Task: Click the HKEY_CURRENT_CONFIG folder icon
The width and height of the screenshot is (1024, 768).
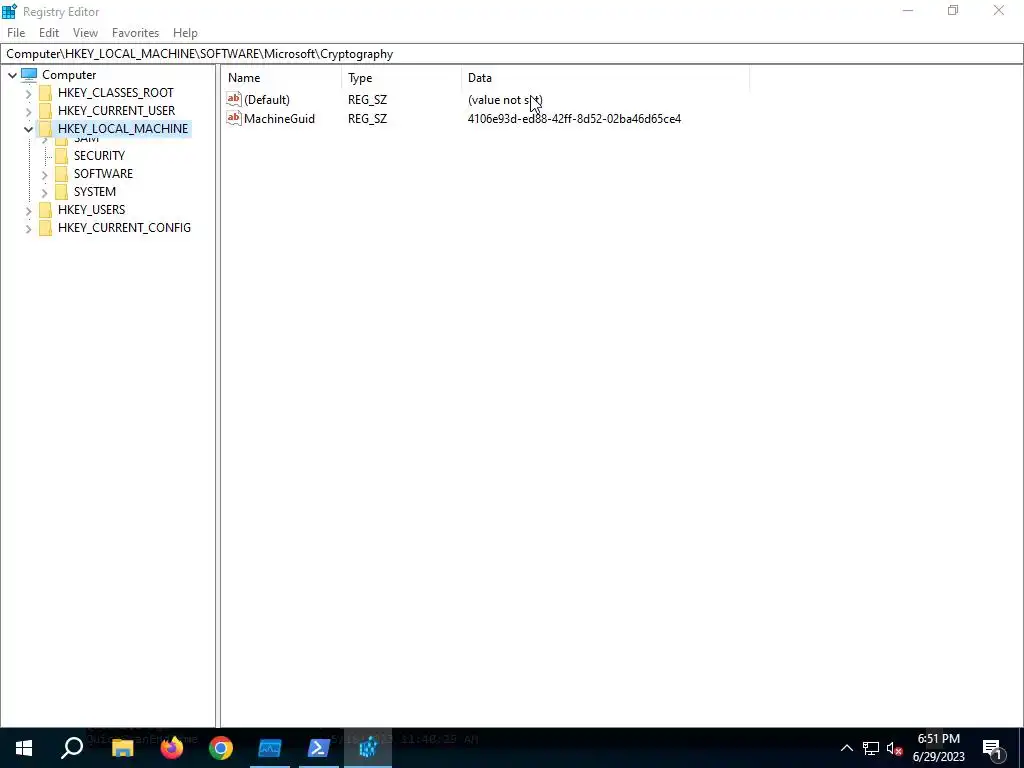Action: 46,227
